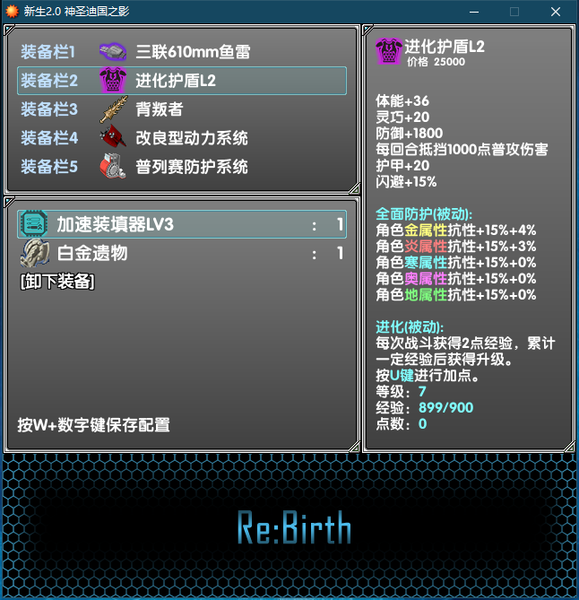Choose slot 装备栏5 普列赛防护系统
This screenshot has width=579, height=600.
[182, 167]
